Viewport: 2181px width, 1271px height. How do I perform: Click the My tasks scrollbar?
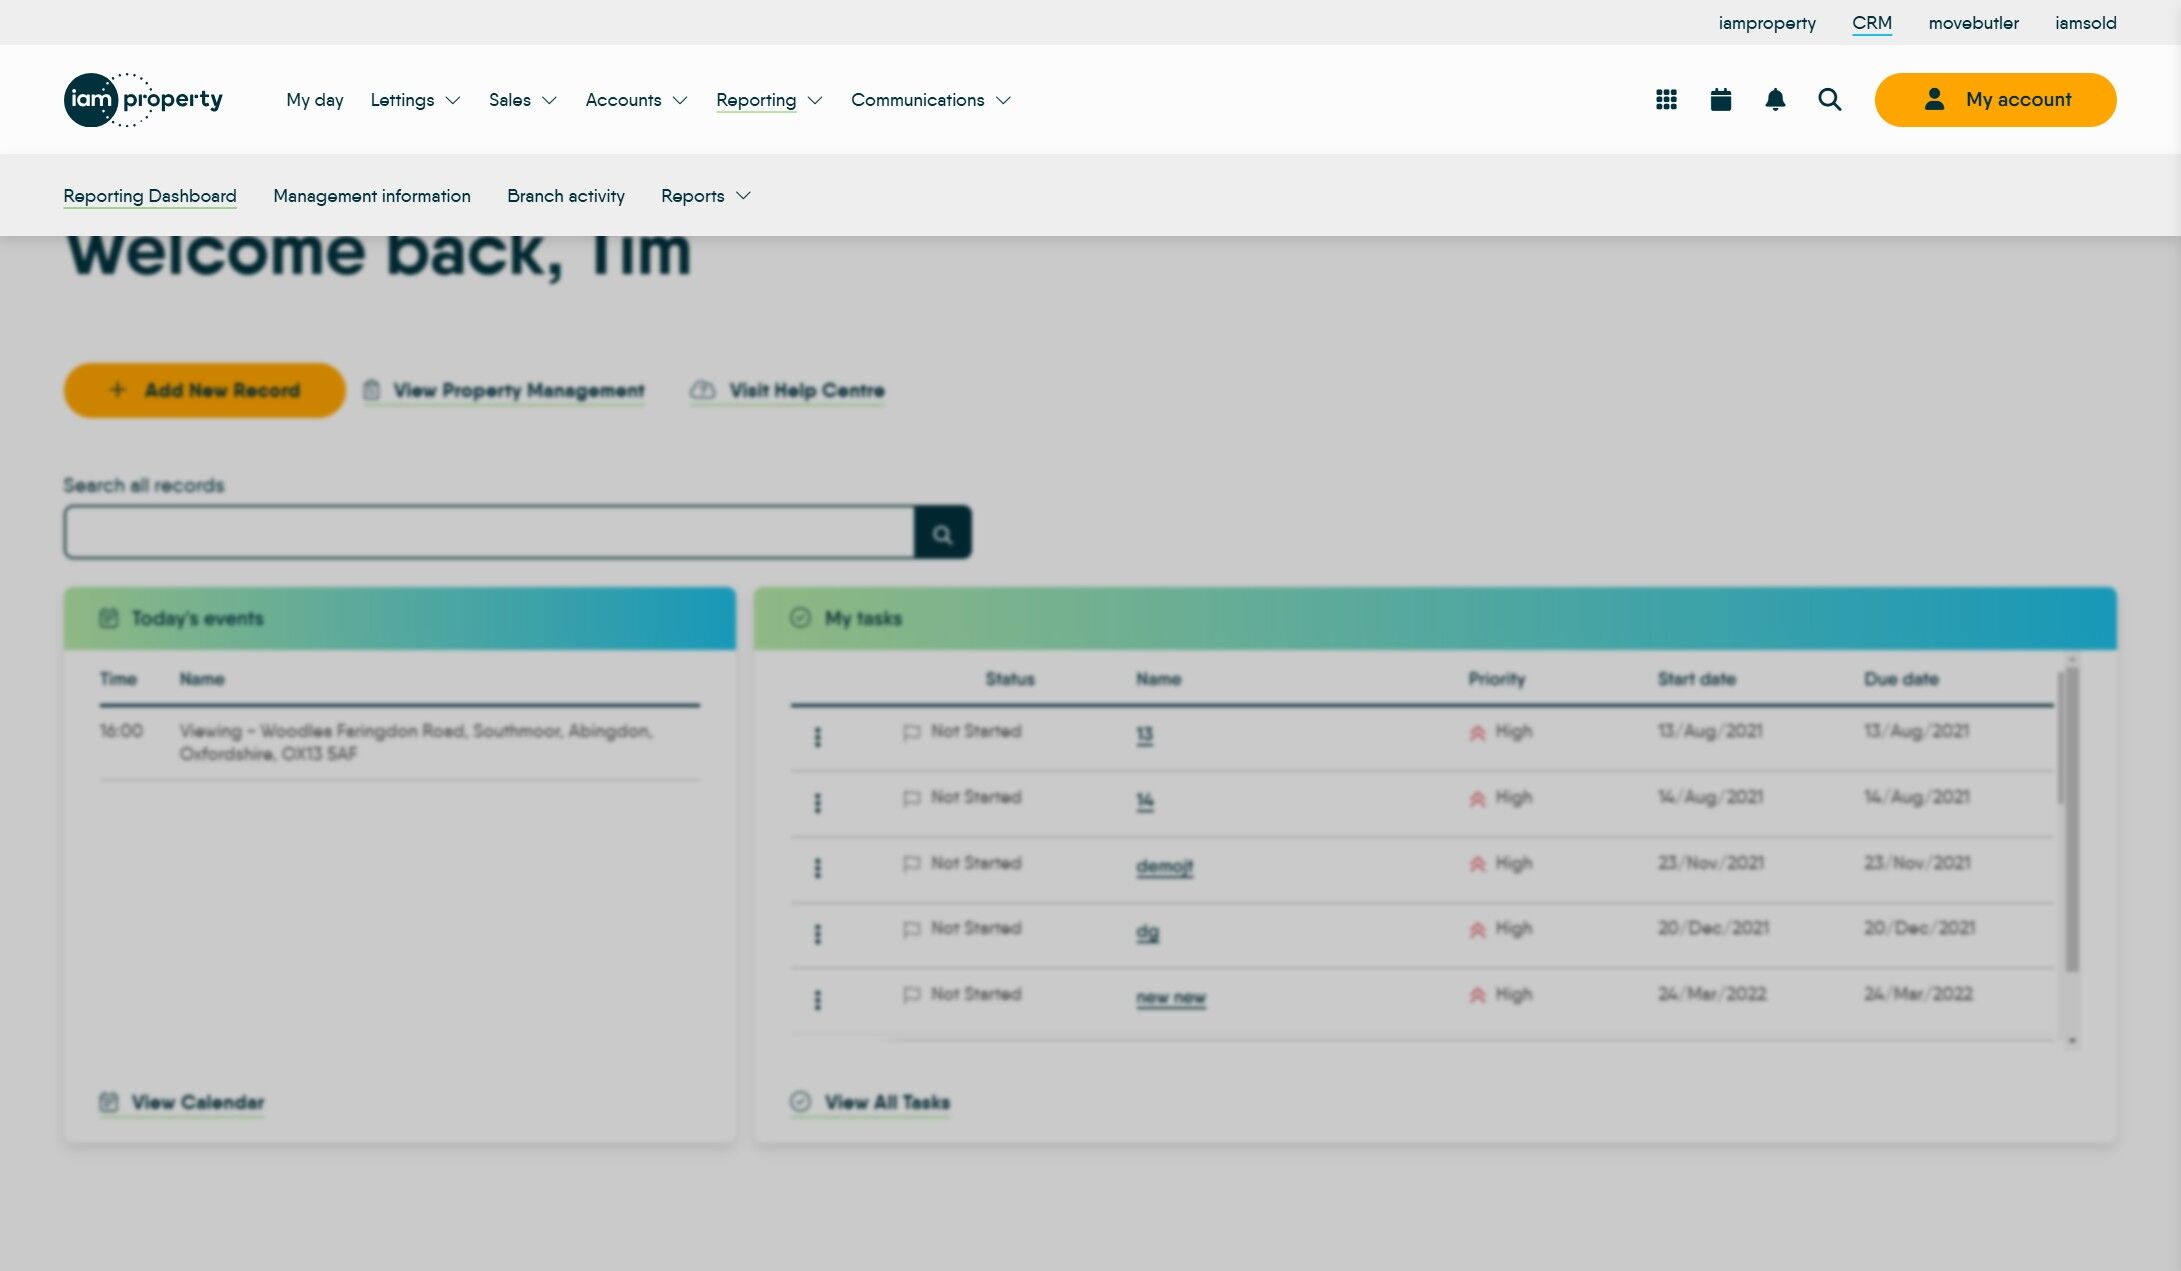point(2071,820)
